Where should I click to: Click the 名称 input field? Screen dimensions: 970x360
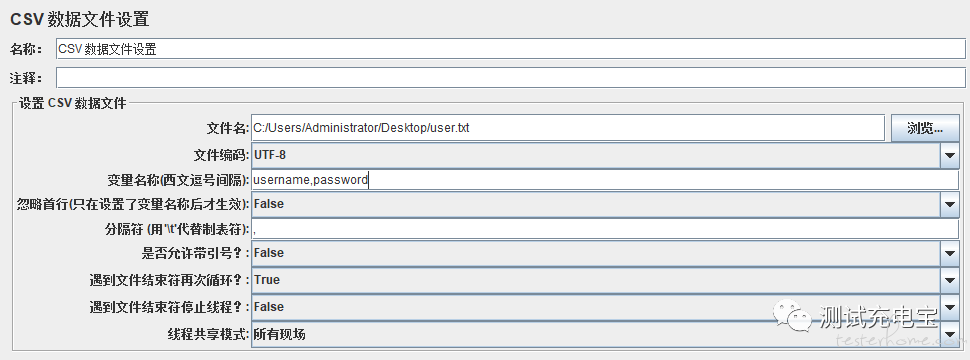pyautogui.click(x=510, y=49)
